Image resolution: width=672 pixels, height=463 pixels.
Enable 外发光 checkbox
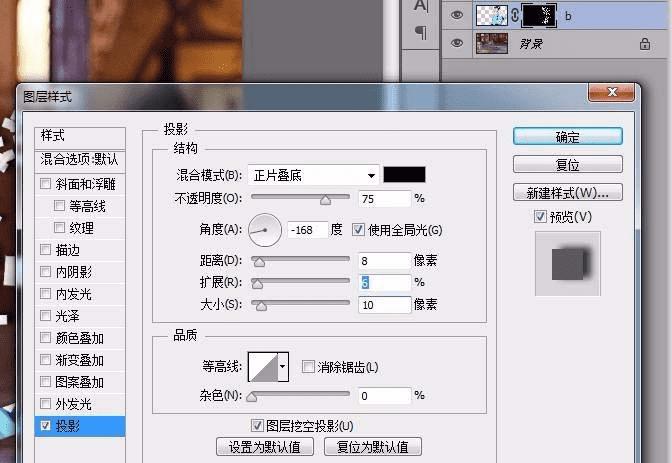click(45, 403)
